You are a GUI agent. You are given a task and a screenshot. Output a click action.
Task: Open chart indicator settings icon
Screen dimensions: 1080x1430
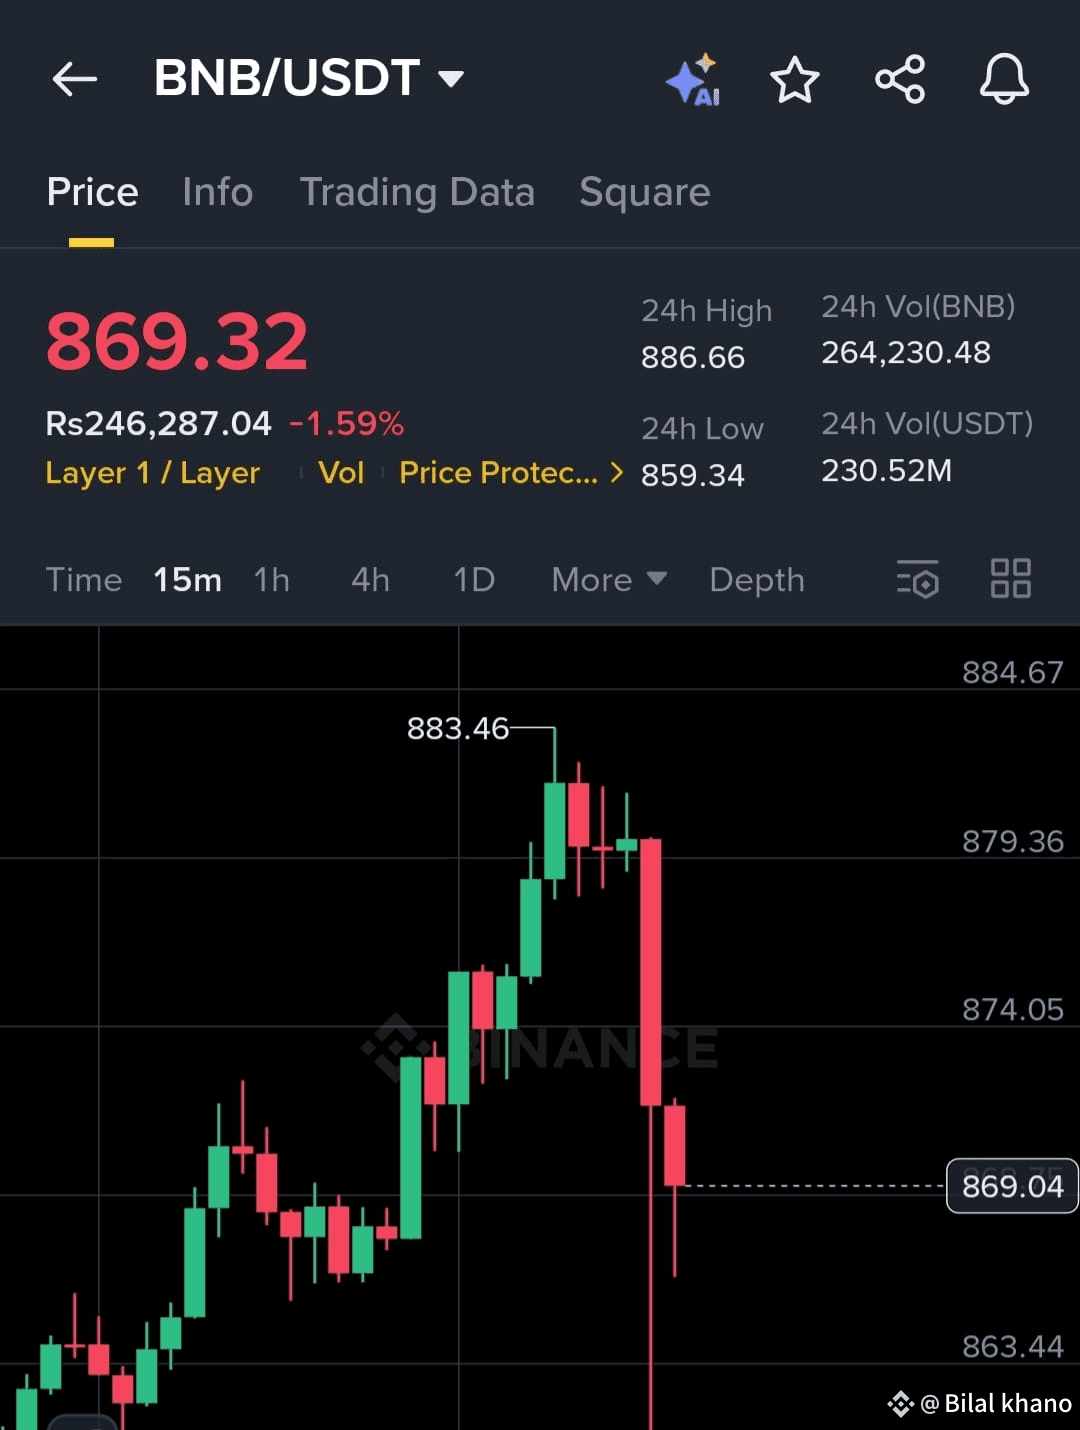(x=918, y=579)
